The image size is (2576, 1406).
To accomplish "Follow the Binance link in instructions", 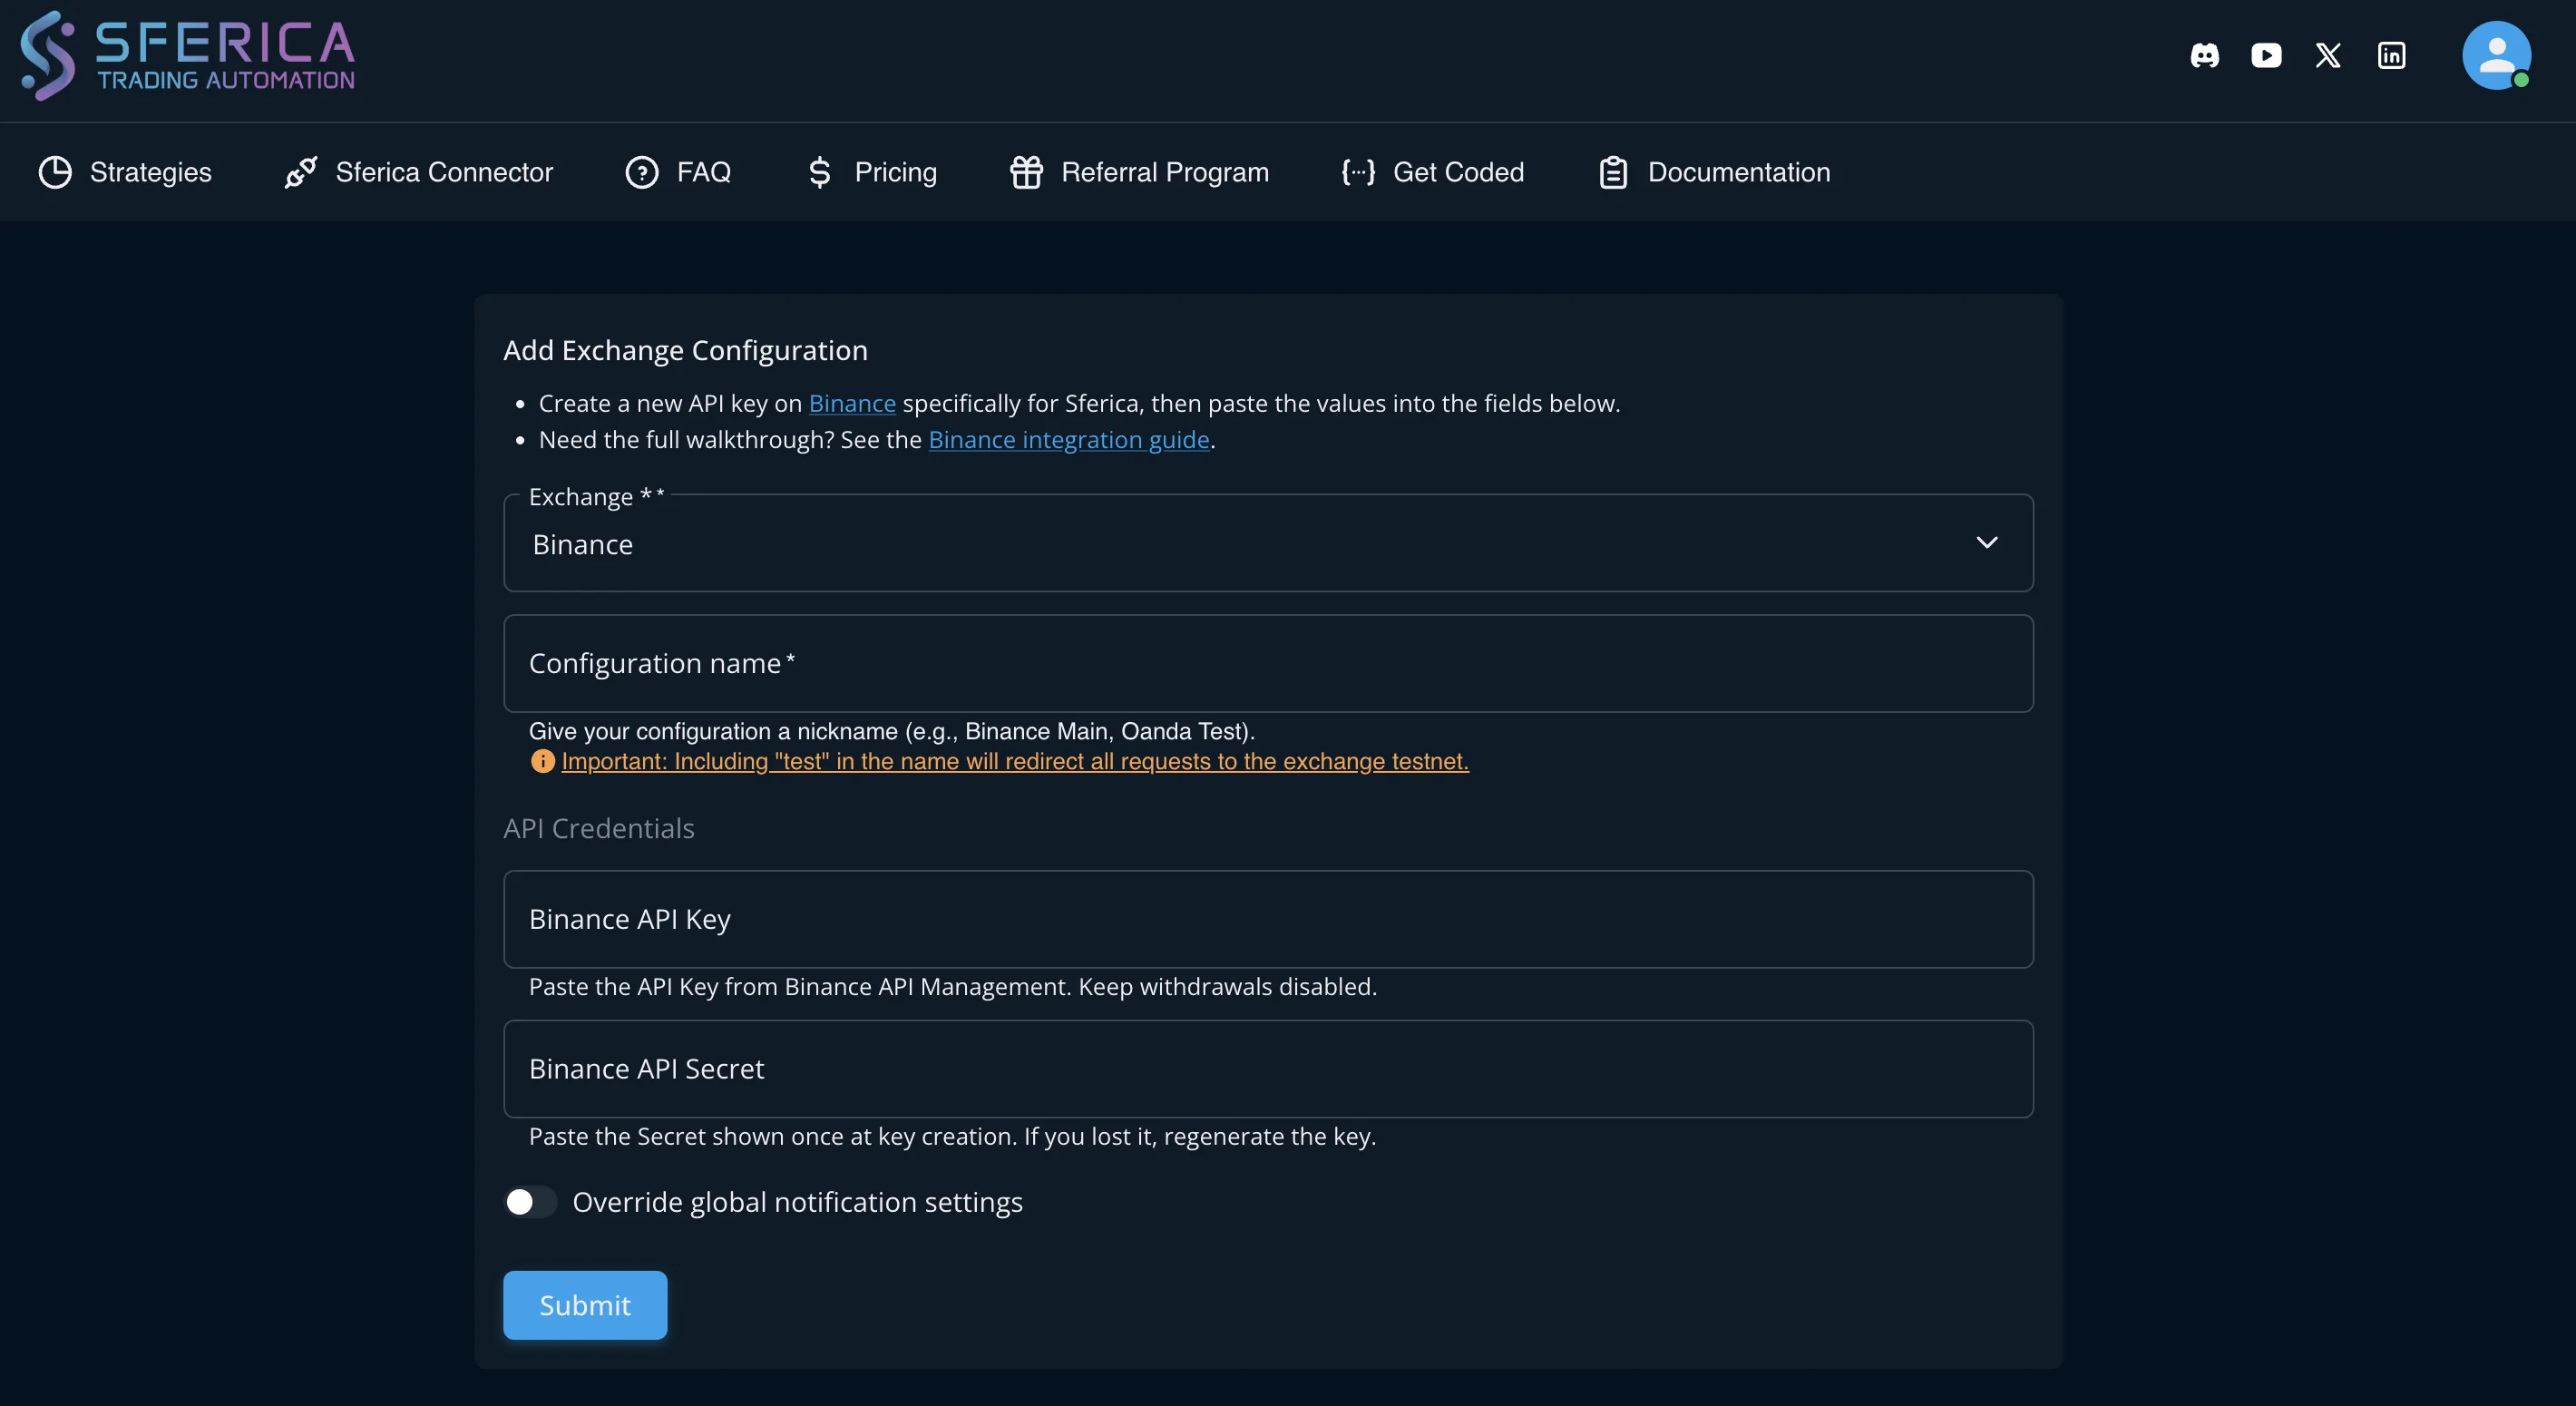I will pyautogui.click(x=852, y=403).
